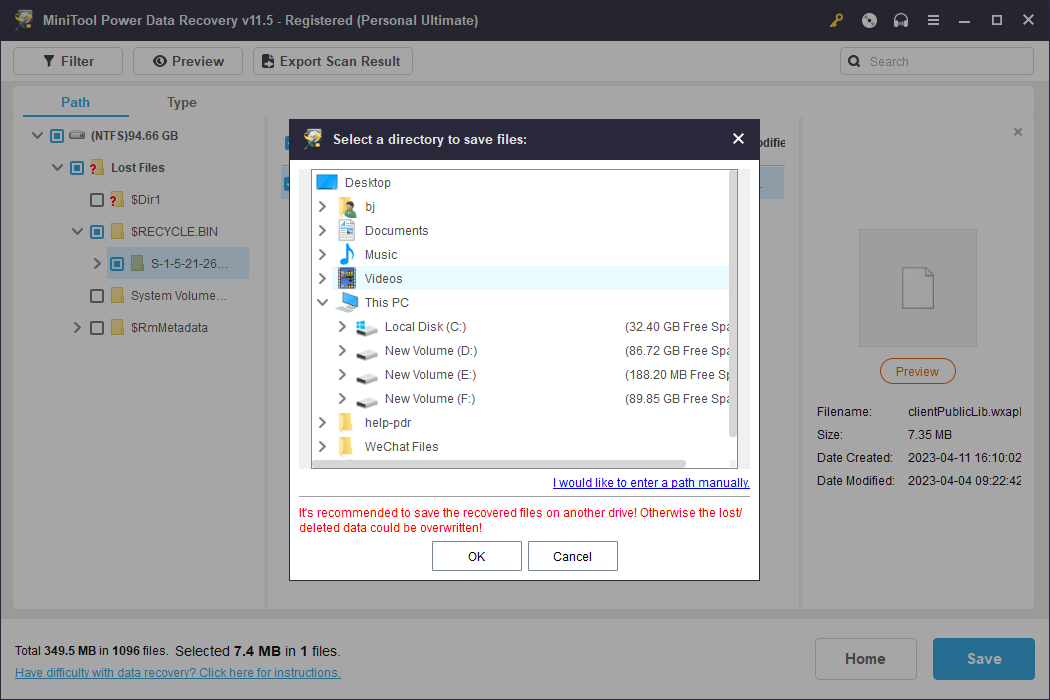The width and height of the screenshot is (1050, 700).
Task: Click the WeChat Files folder icon
Action: click(346, 446)
